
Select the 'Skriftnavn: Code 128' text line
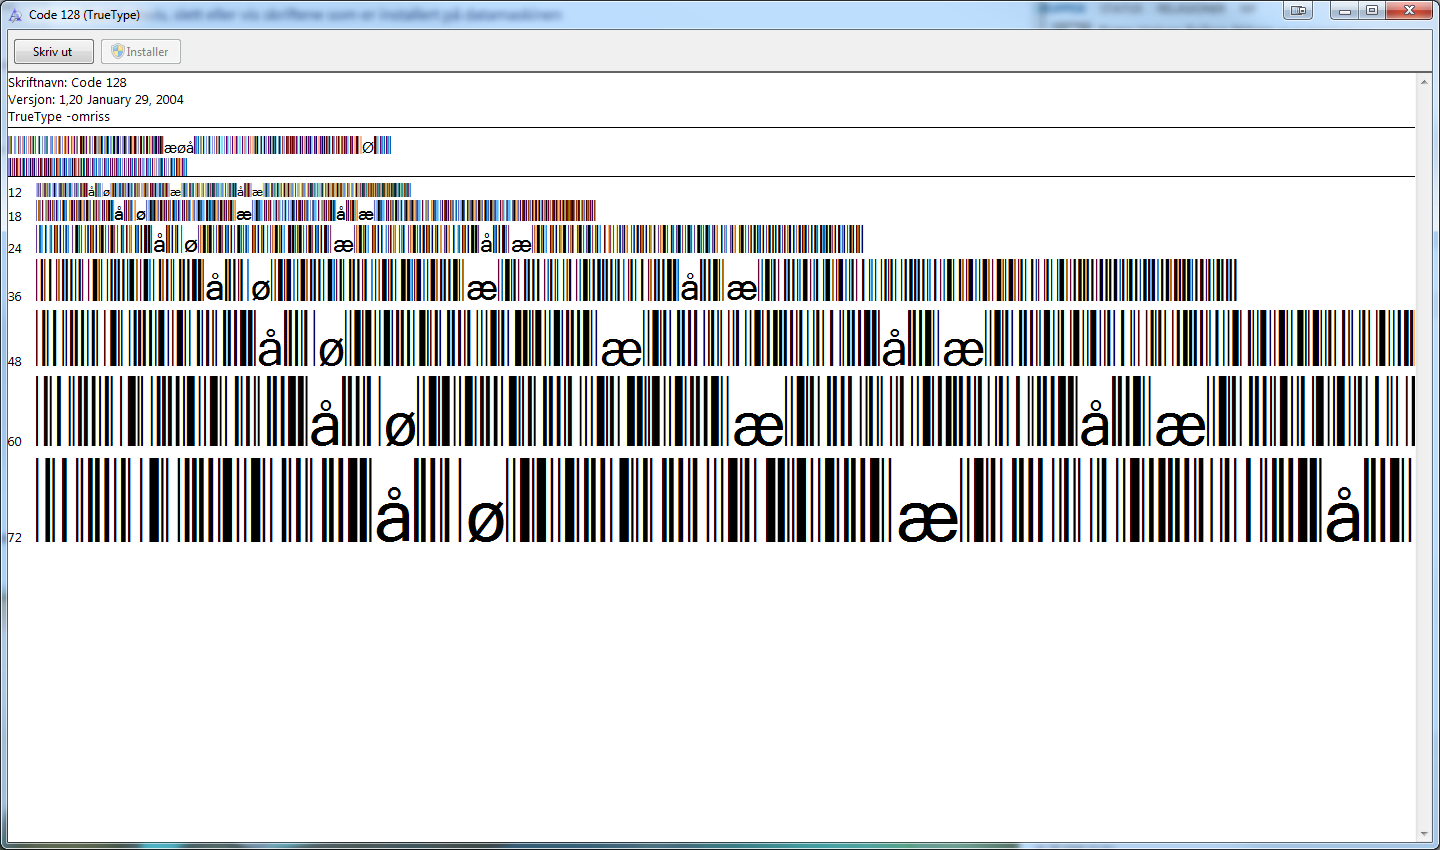point(67,83)
